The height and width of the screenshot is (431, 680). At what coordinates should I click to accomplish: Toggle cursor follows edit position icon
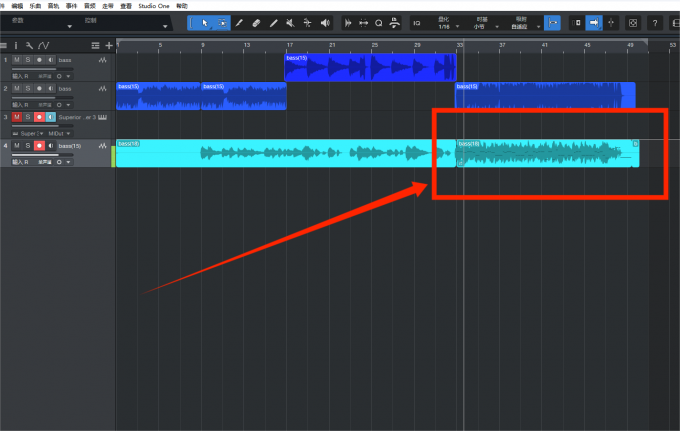(x=611, y=23)
